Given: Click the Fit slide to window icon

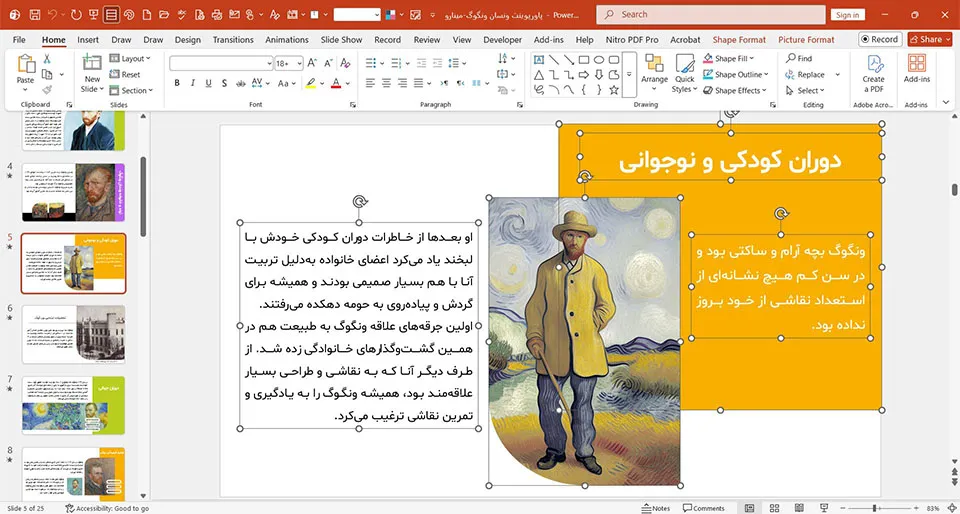Looking at the screenshot, I should (x=950, y=508).
